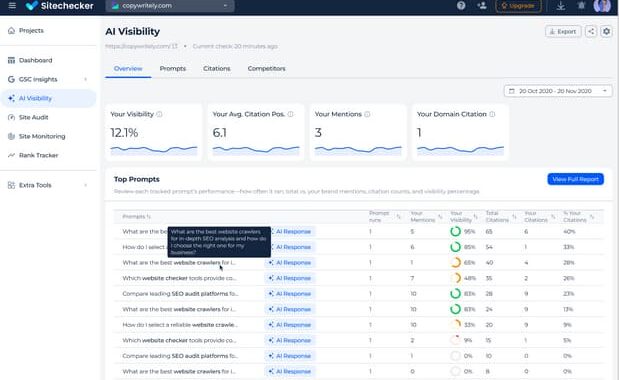Switch to the Prompts tab
The width and height of the screenshot is (619, 380).
click(173, 68)
